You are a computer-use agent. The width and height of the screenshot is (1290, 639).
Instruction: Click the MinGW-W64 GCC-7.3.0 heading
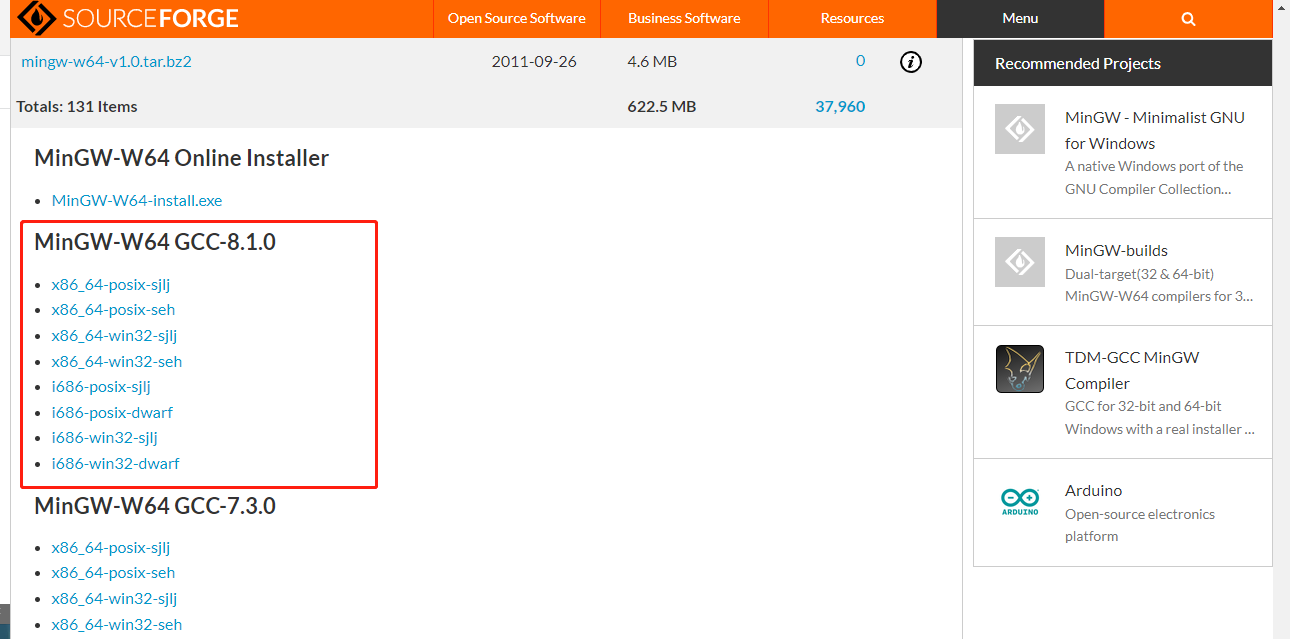155,506
